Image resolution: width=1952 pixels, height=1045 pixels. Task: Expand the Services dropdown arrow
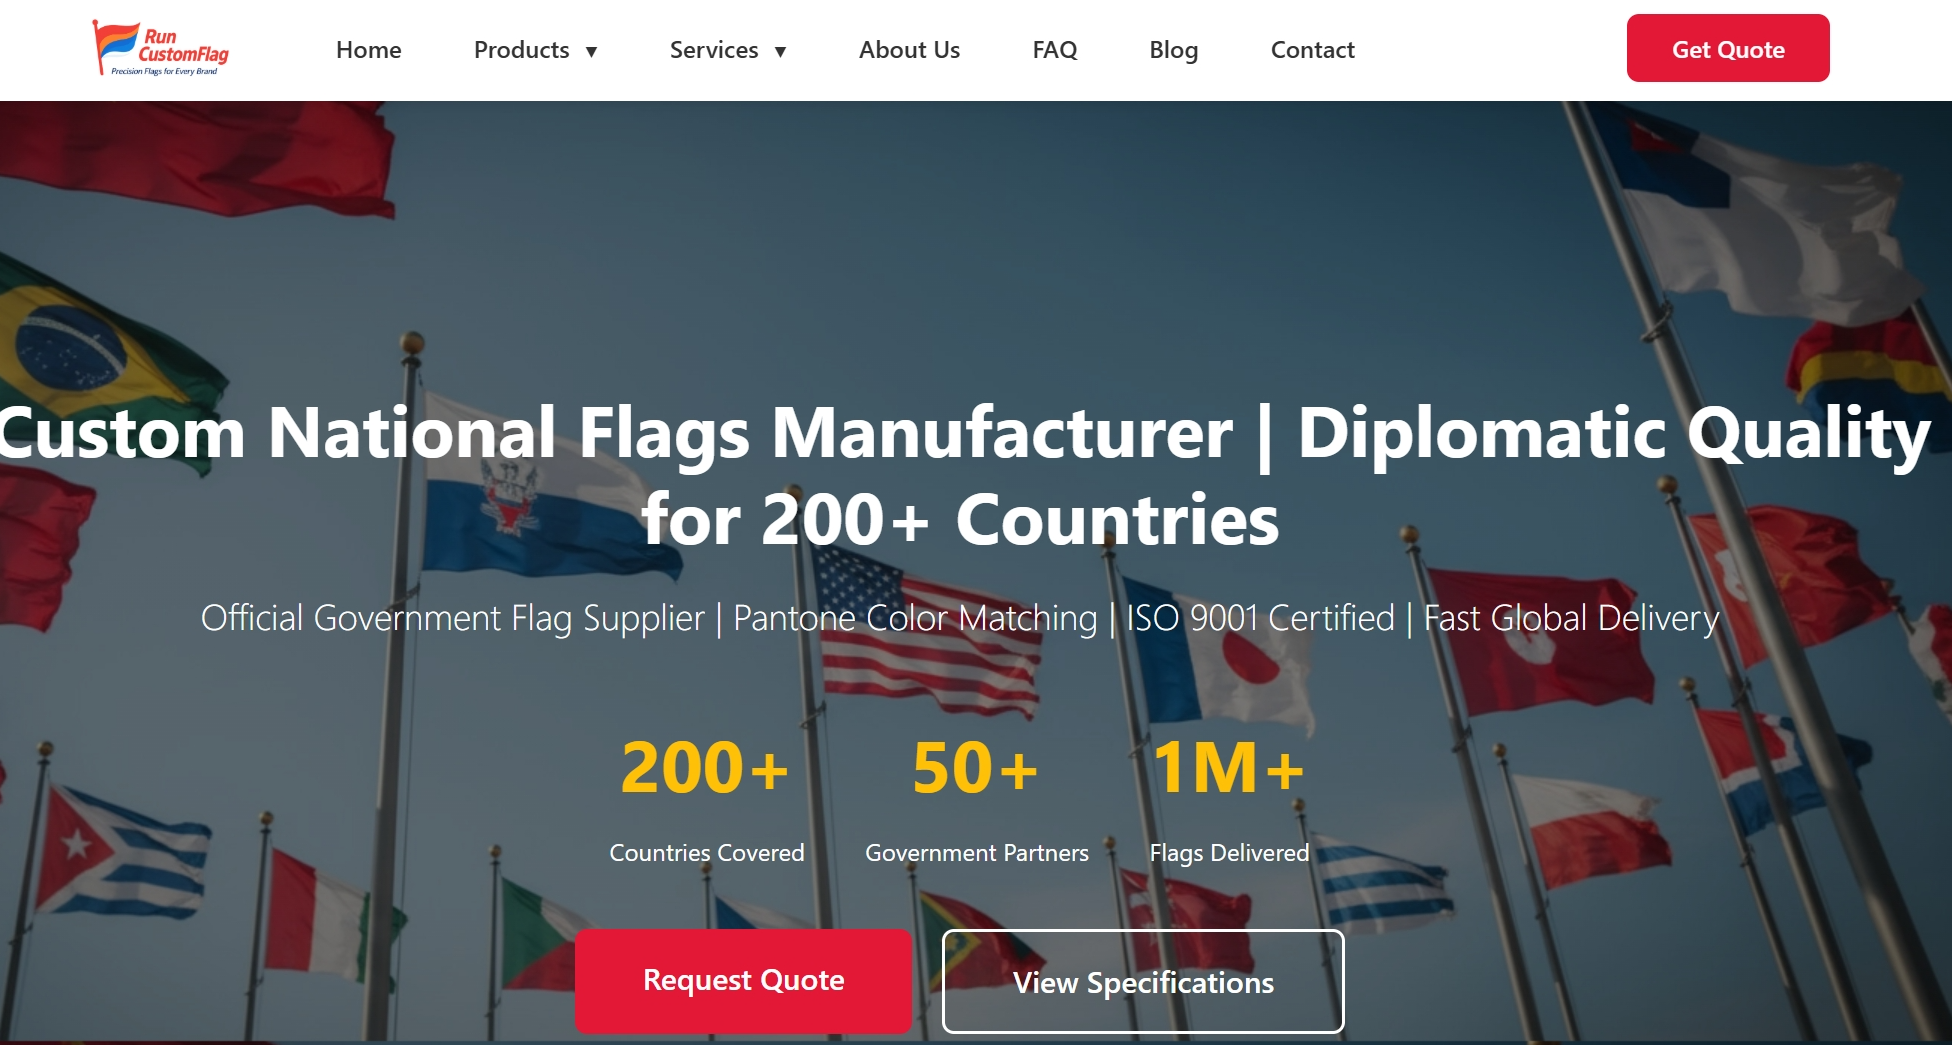[x=781, y=52]
